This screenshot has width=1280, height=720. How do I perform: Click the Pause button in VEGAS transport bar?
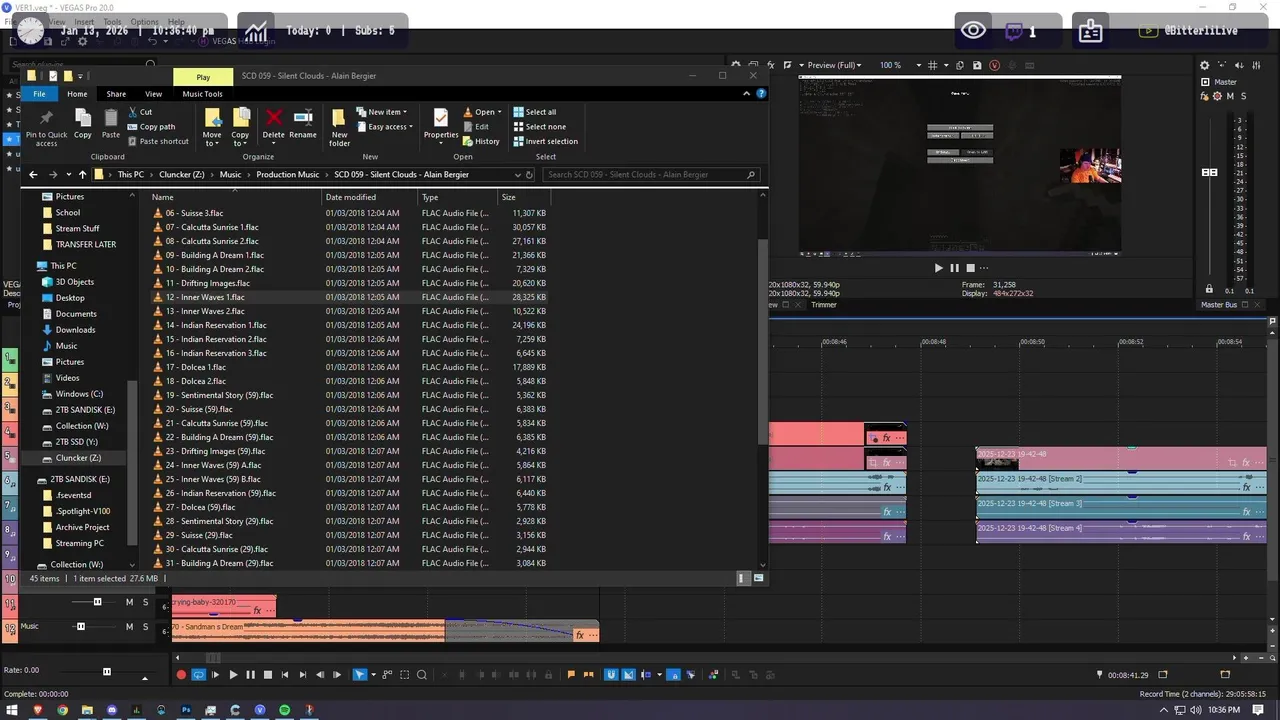pyautogui.click(x=250, y=675)
